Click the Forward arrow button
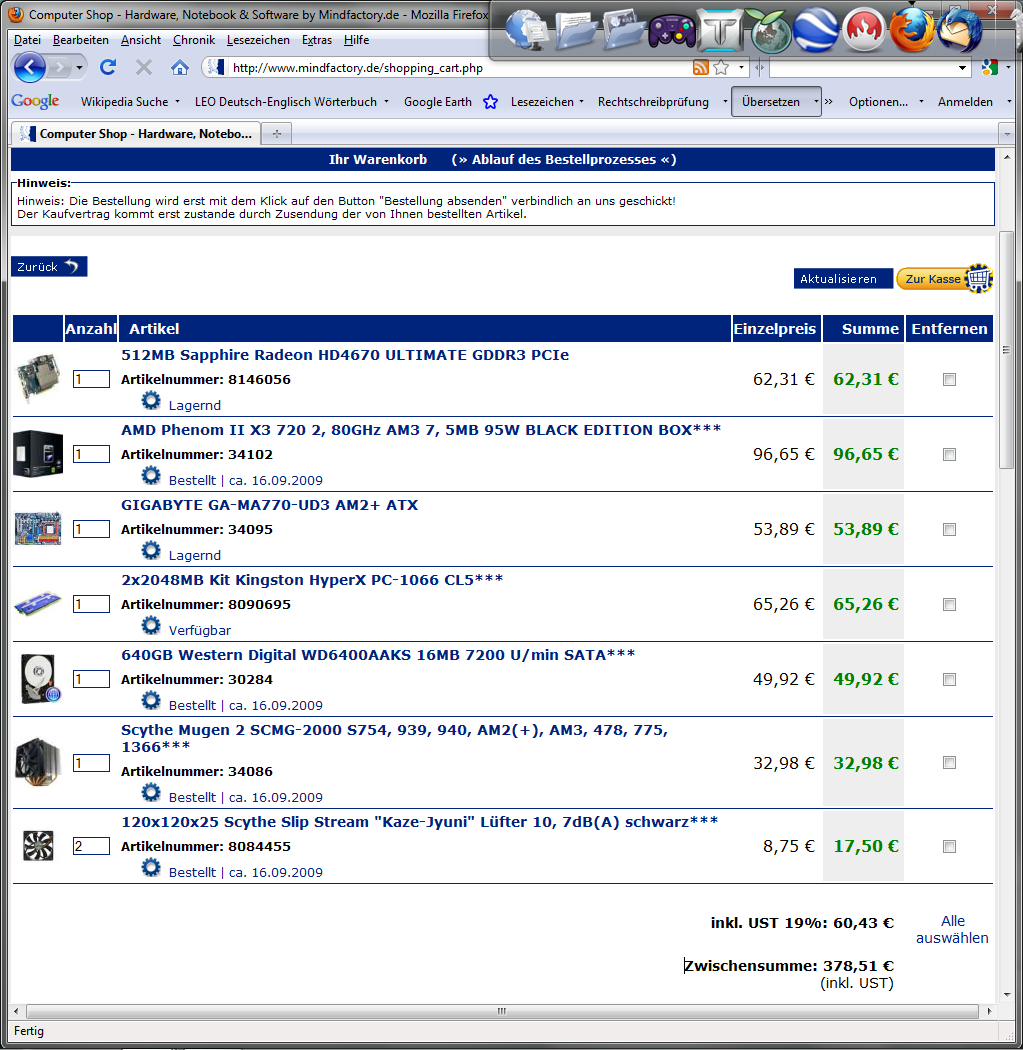The width and height of the screenshot is (1023, 1050). coord(60,68)
